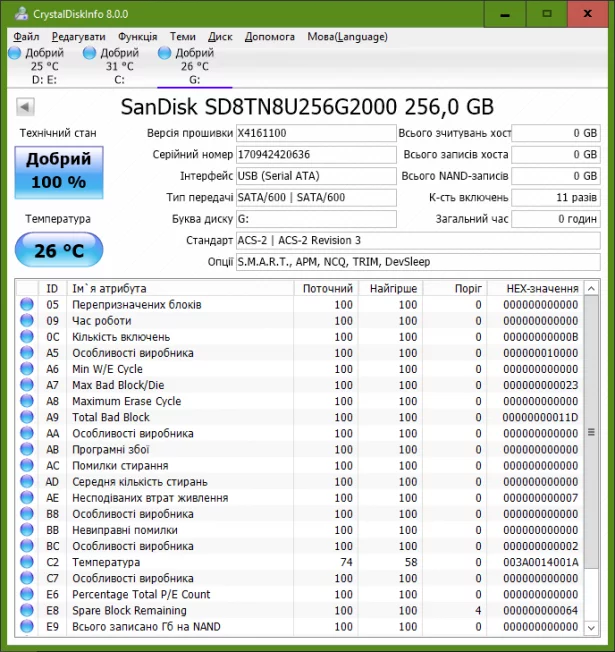Open the Файл menu
Image resolution: width=615 pixels, height=652 pixels.
coord(27,36)
